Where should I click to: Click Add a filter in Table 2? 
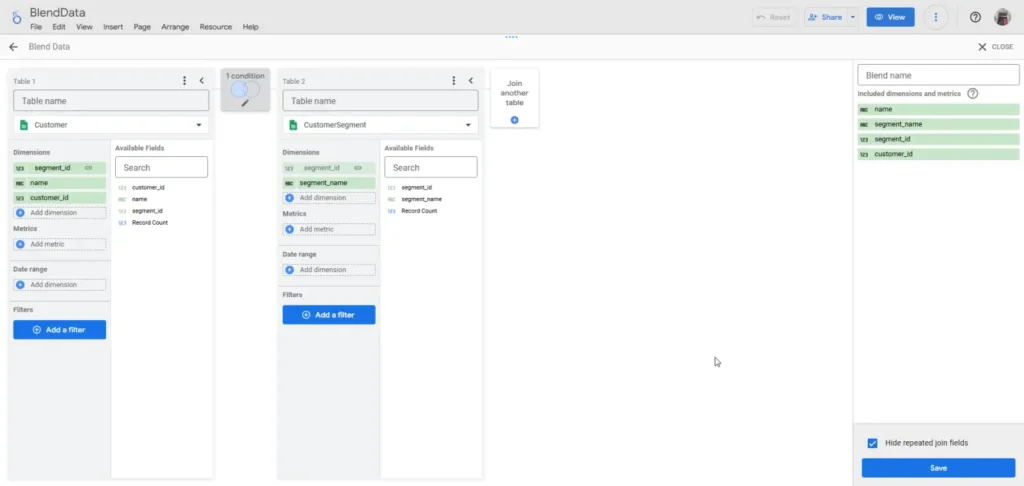[x=328, y=315]
